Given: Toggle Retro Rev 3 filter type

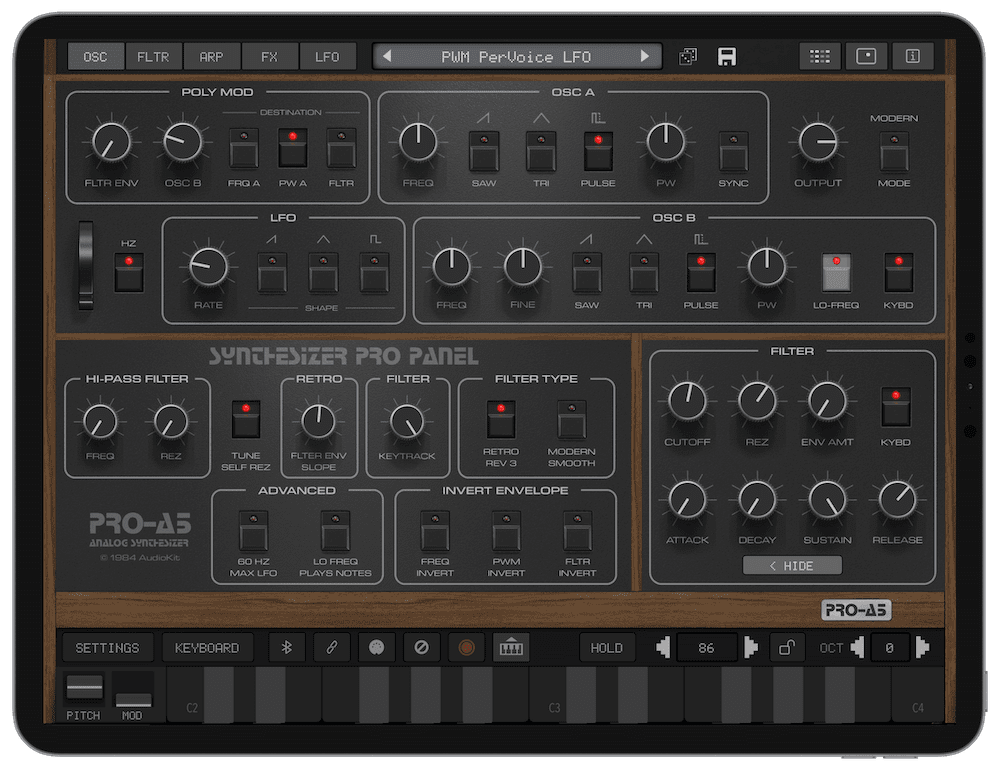Looking at the screenshot, I should 501,420.
